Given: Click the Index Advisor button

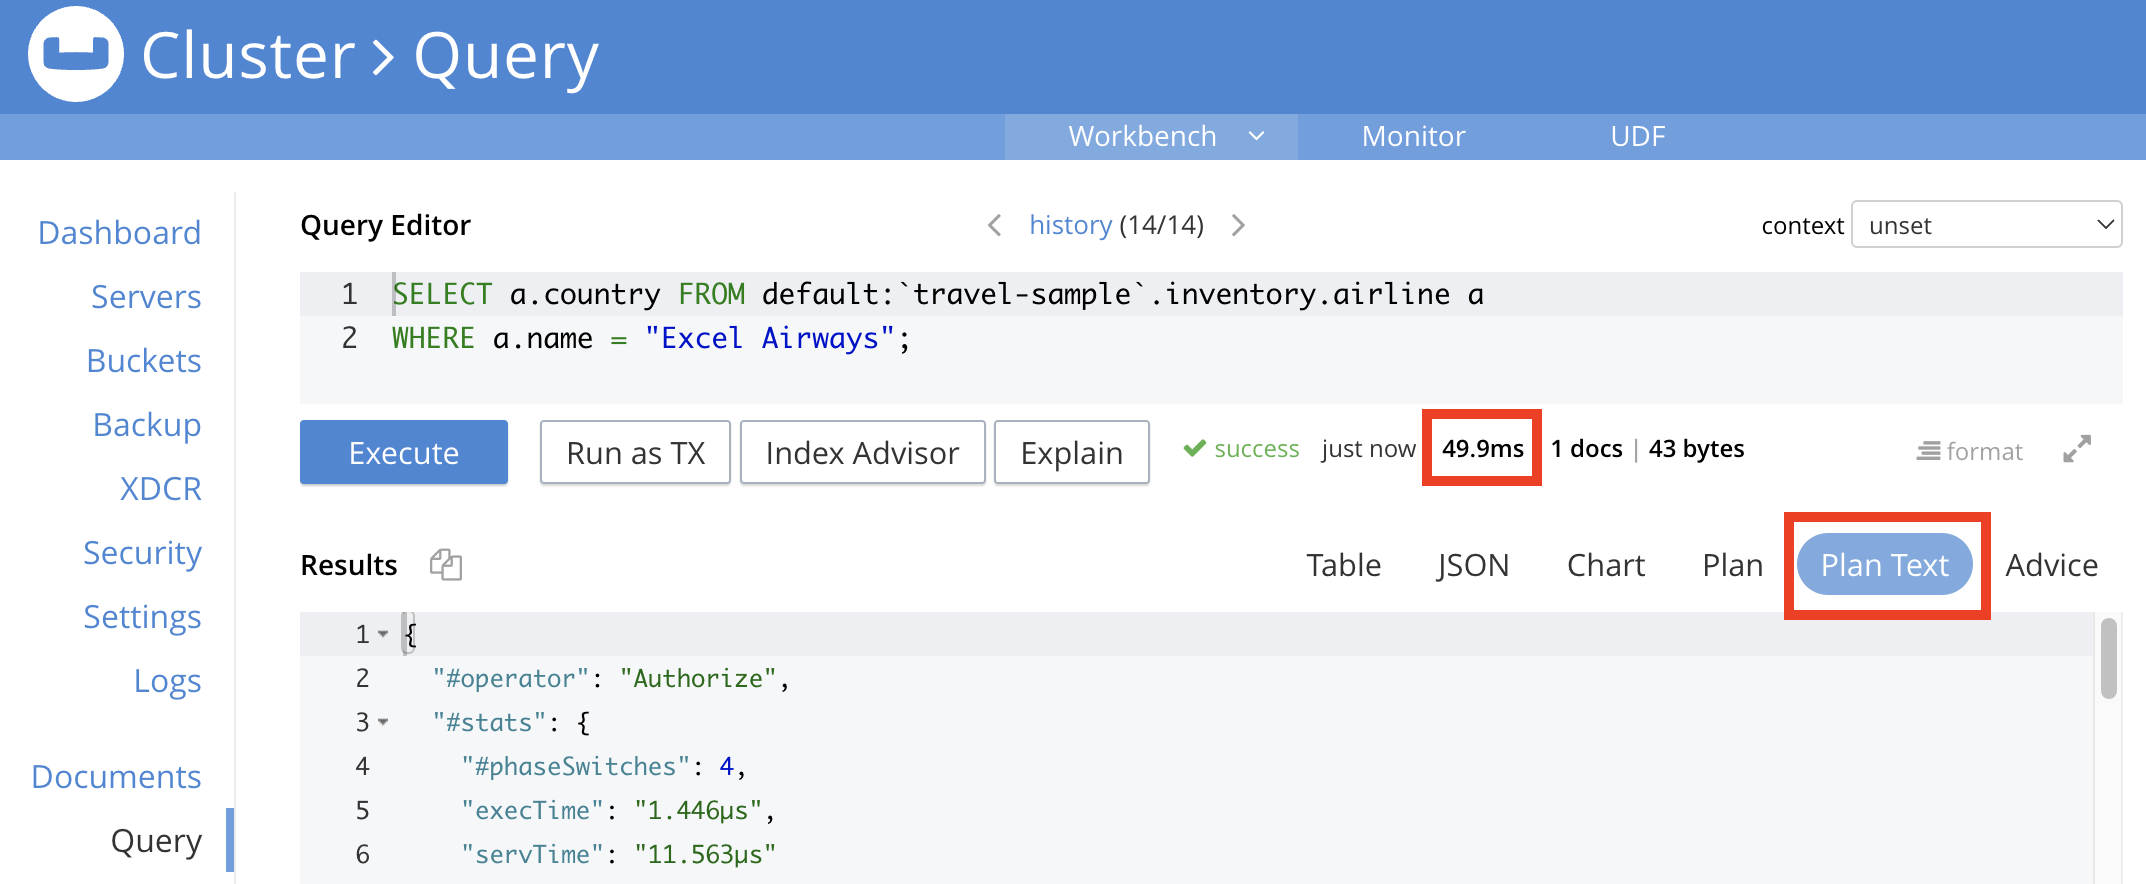Looking at the screenshot, I should (x=862, y=452).
